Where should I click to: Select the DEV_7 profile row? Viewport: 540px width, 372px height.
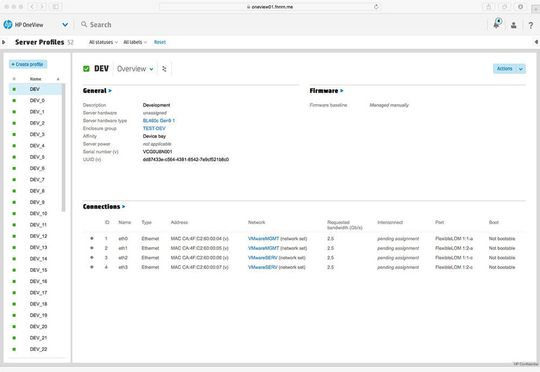pos(35,180)
